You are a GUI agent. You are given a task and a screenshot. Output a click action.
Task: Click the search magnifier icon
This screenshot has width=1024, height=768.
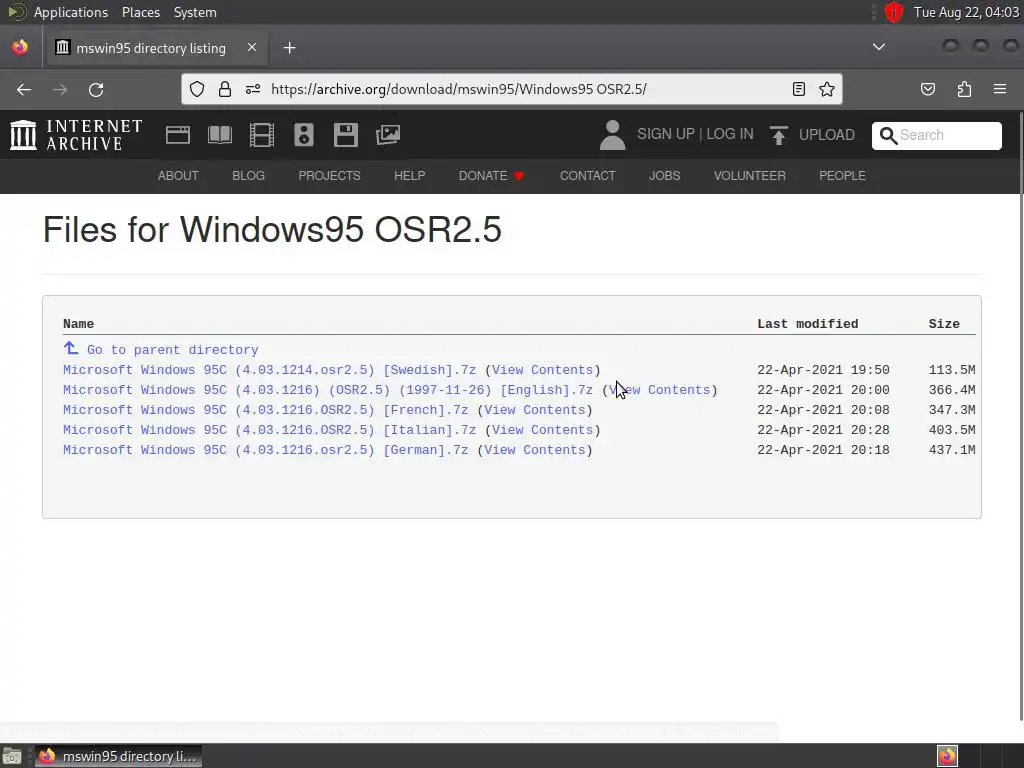[x=888, y=135]
